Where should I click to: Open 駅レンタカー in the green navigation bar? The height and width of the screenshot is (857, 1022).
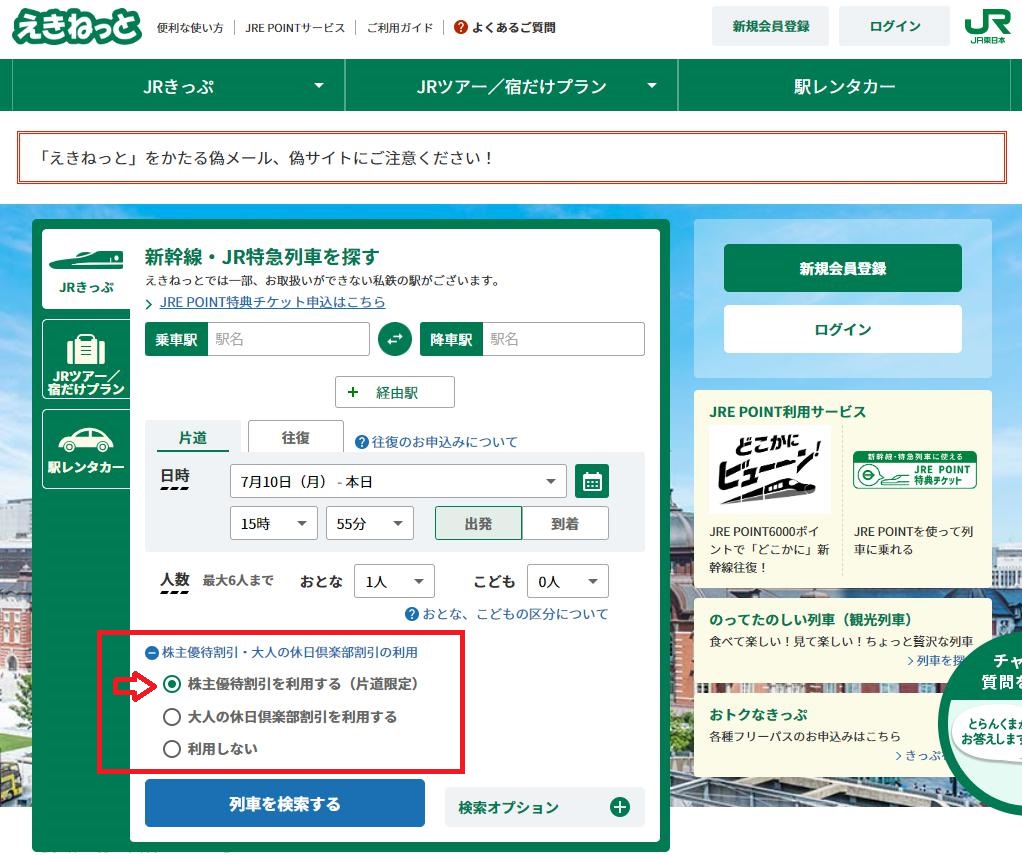pos(845,86)
